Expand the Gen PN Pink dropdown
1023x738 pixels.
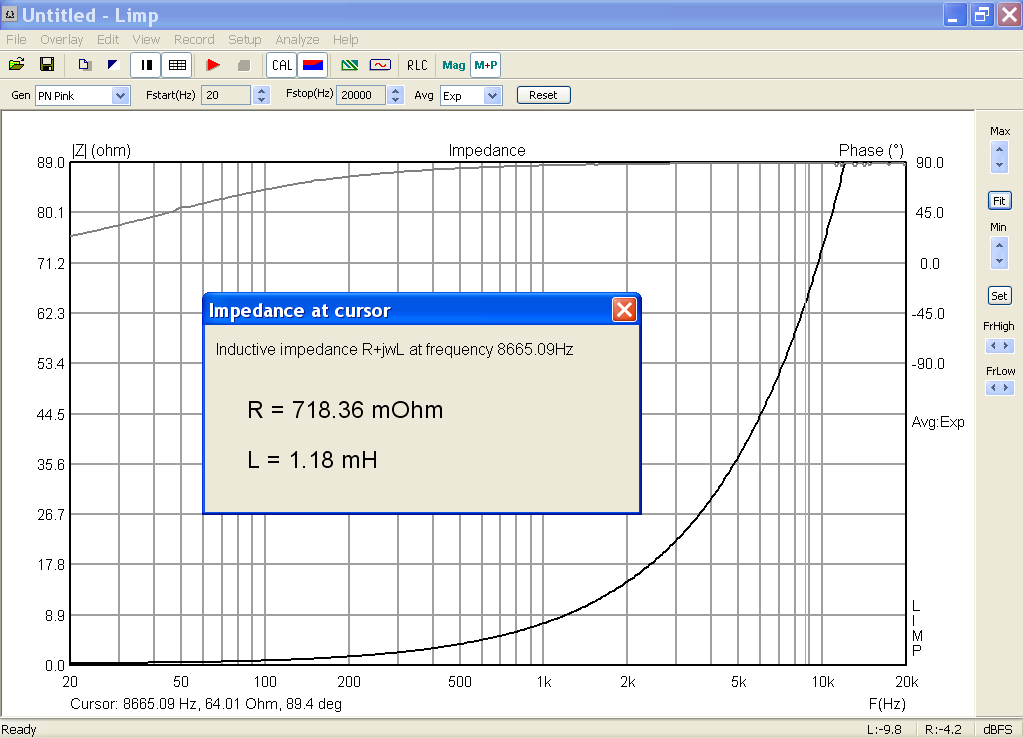[120, 96]
